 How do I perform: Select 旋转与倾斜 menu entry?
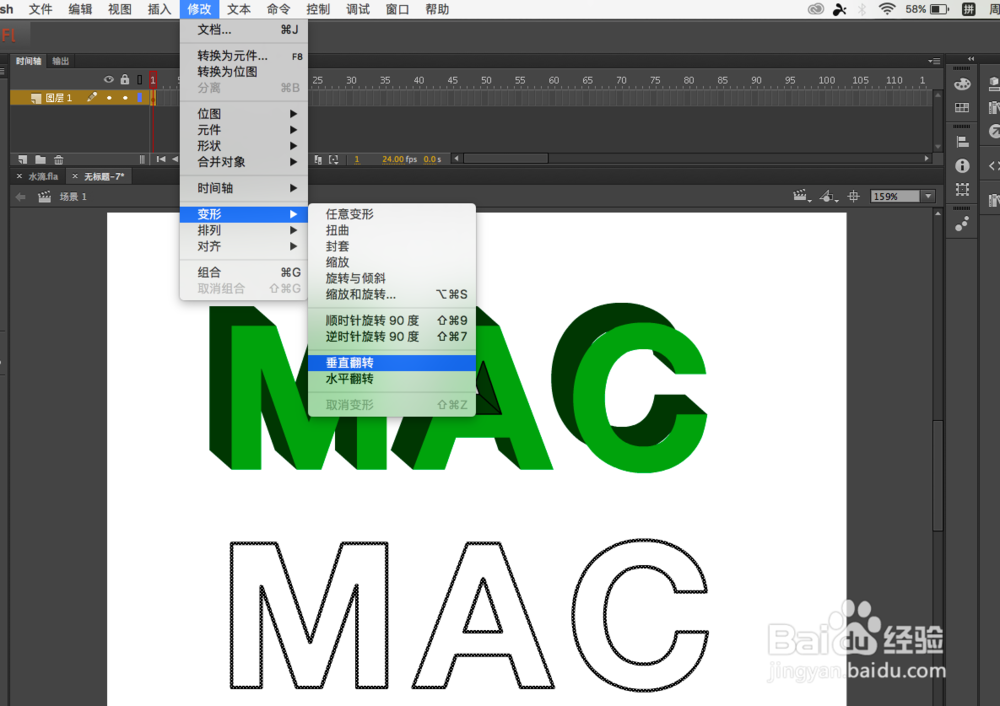(x=392, y=279)
